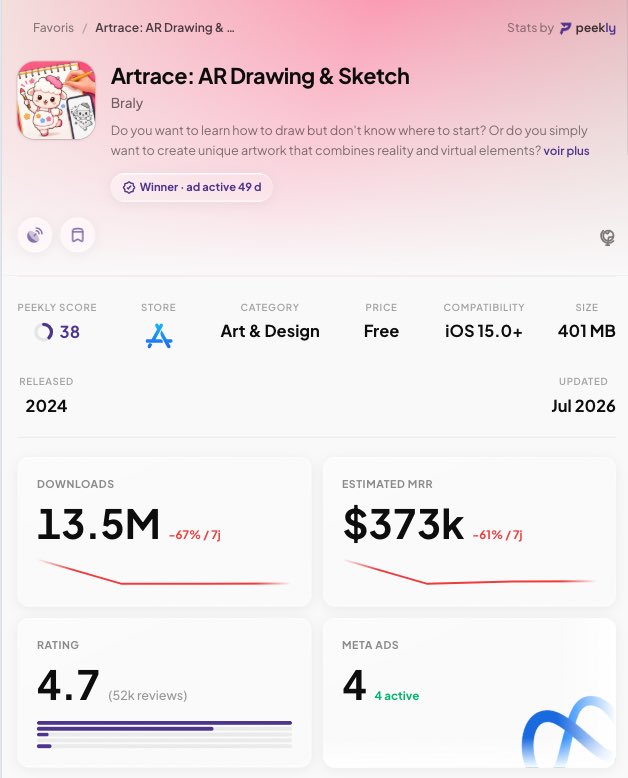Click the iOS 15.0+ compatibility value
This screenshot has width=628, height=778.
(x=484, y=331)
